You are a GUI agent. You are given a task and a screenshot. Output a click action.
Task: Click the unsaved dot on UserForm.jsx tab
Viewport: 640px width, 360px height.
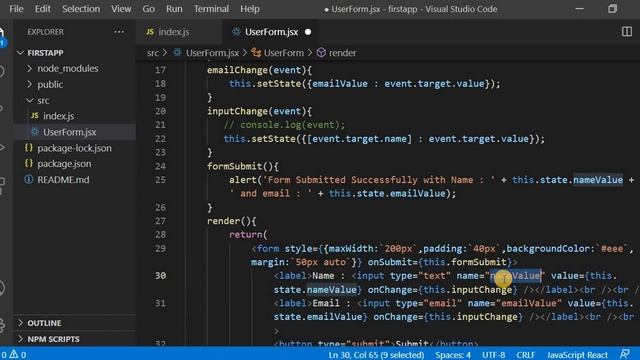[x=308, y=32]
